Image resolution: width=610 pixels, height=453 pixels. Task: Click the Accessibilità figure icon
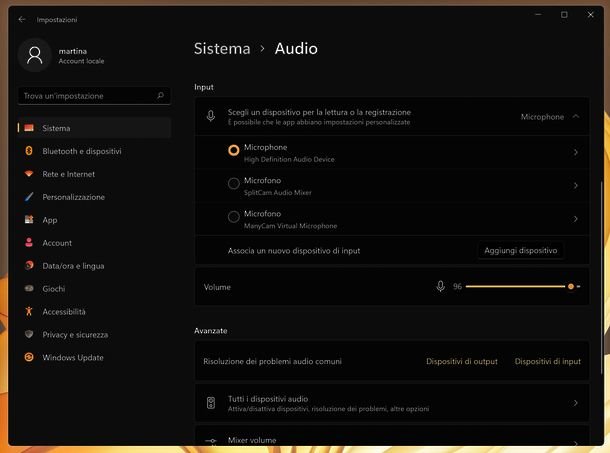pos(29,311)
